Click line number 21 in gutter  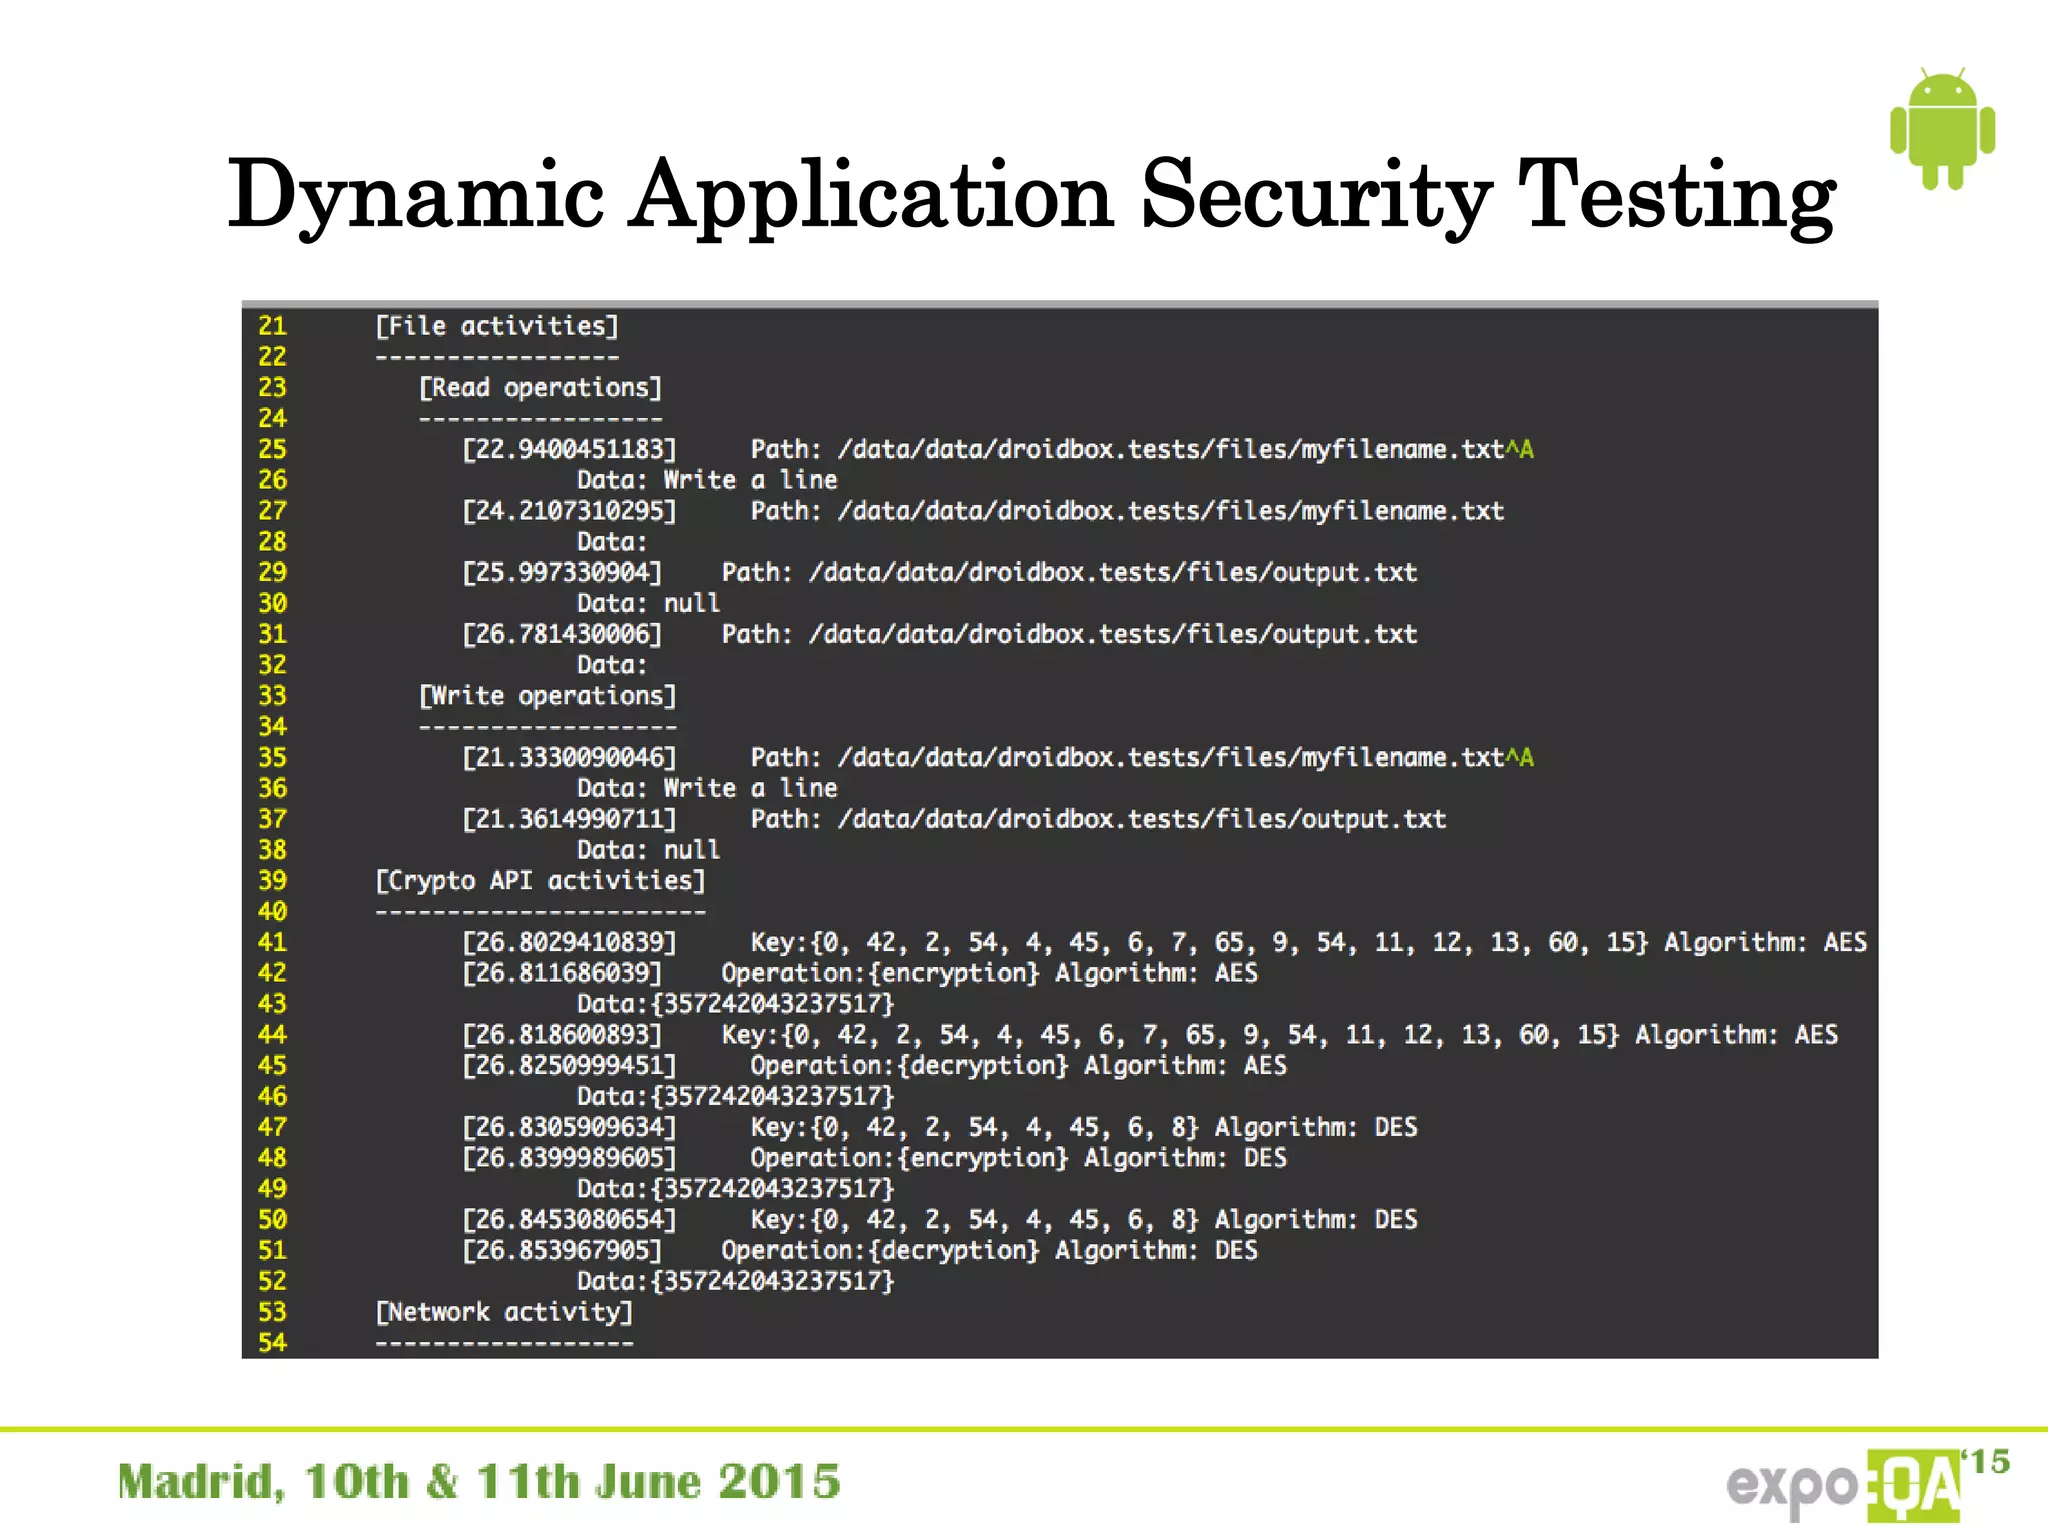pyautogui.click(x=272, y=326)
